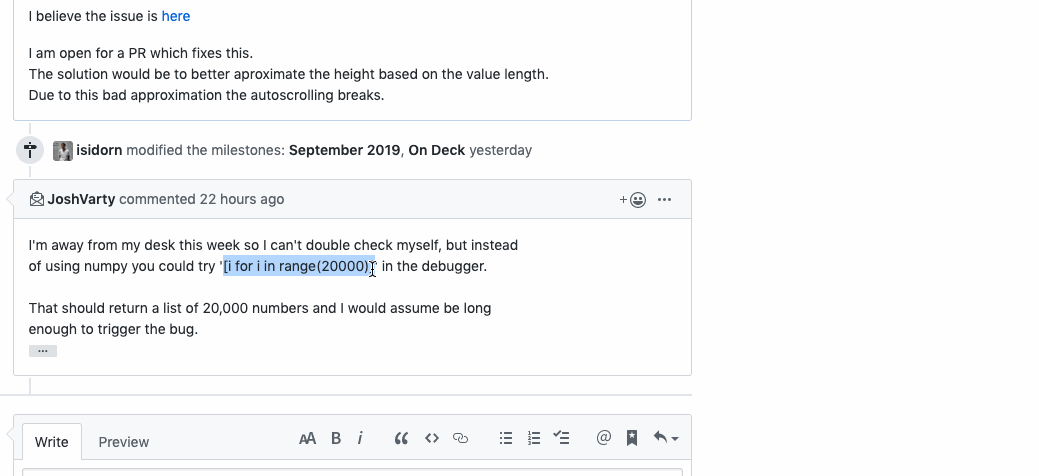Insert a quote block
Screen dimensions: 1039x476
pyautogui.click(x=401, y=438)
